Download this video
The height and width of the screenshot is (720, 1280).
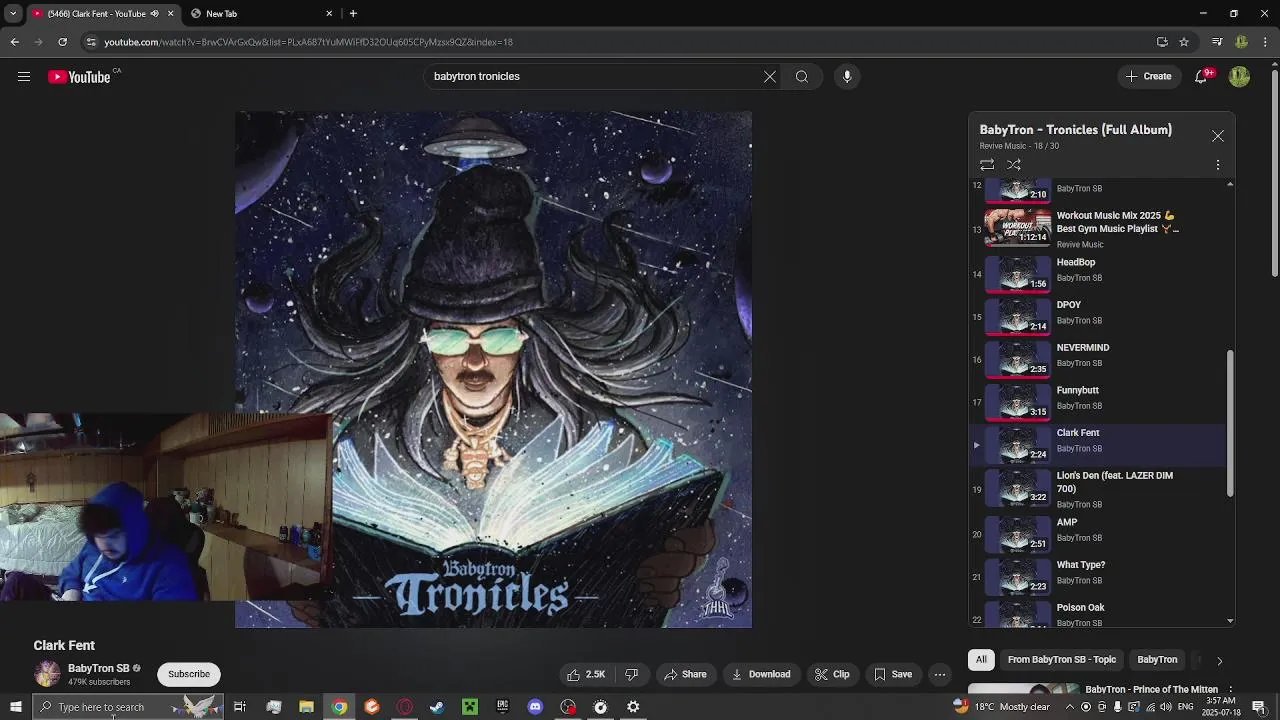pos(761,675)
